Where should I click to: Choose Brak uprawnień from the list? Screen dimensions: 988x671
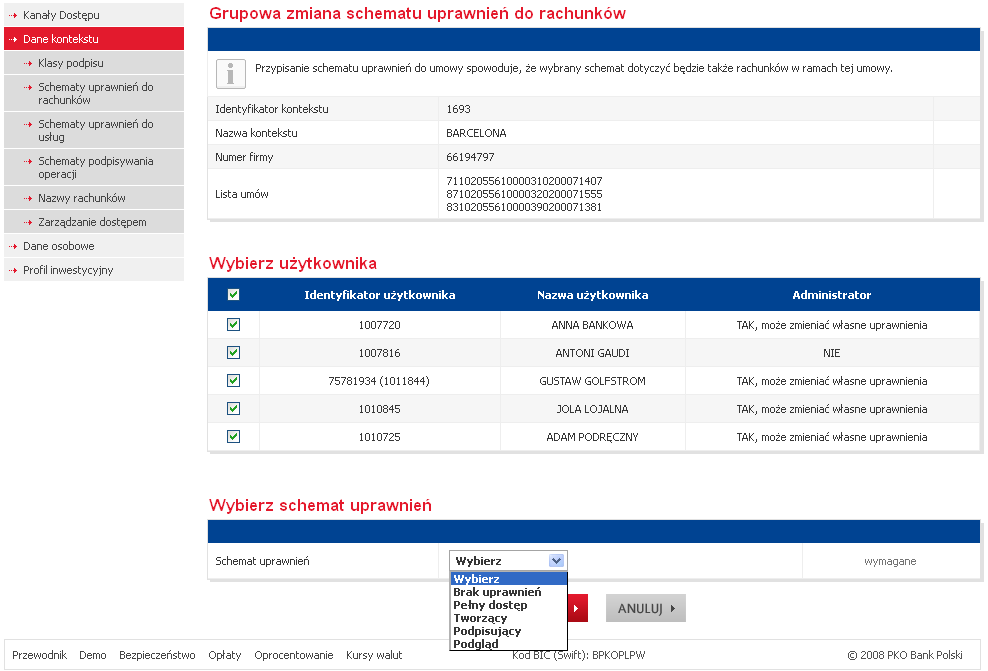click(508, 592)
